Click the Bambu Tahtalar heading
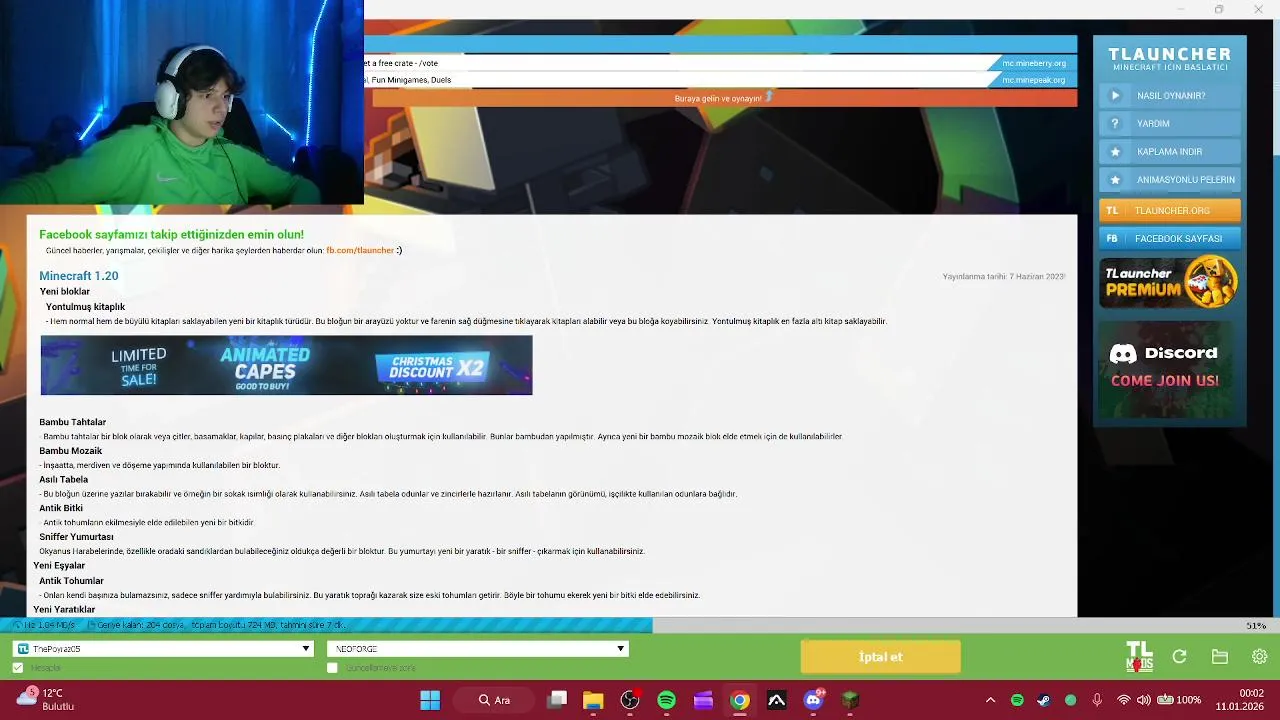The height and width of the screenshot is (720, 1280). pos(73,422)
